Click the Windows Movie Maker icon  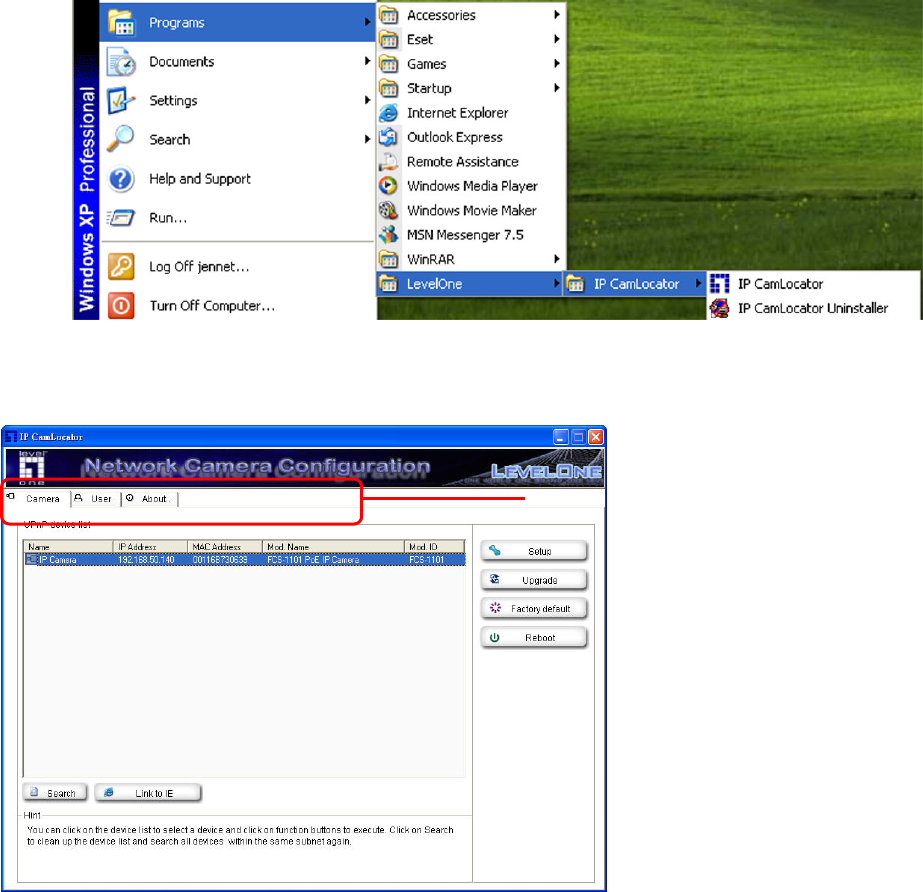389,210
